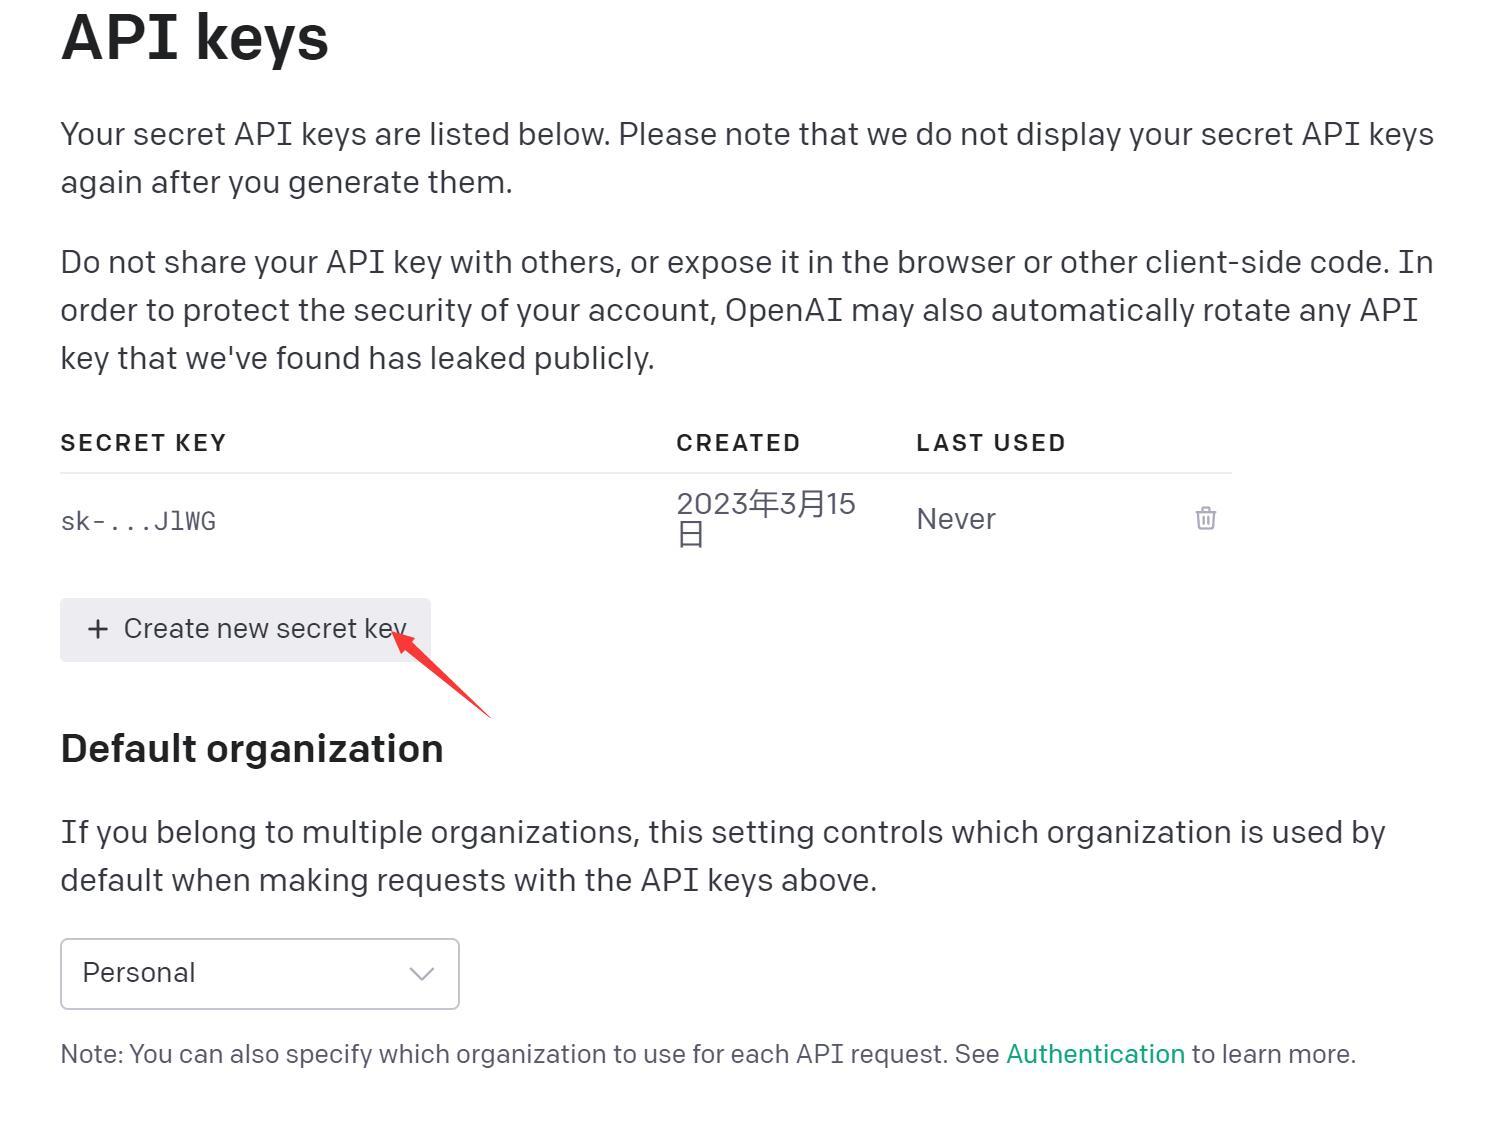Viewport: 1509px width, 1133px height.
Task: Click the Default organization heading
Action: (x=252, y=749)
